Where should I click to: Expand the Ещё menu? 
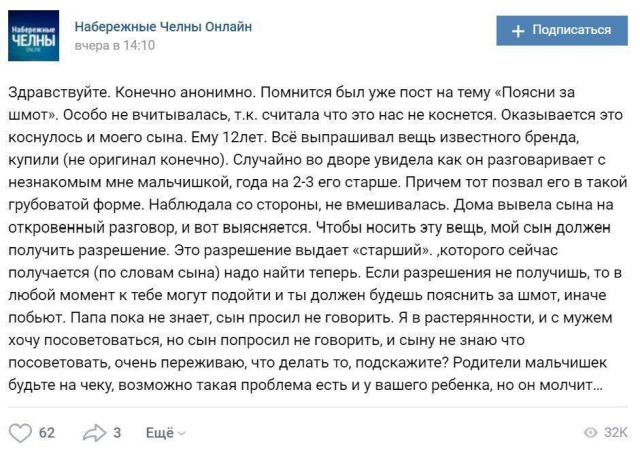click(x=158, y=433)
